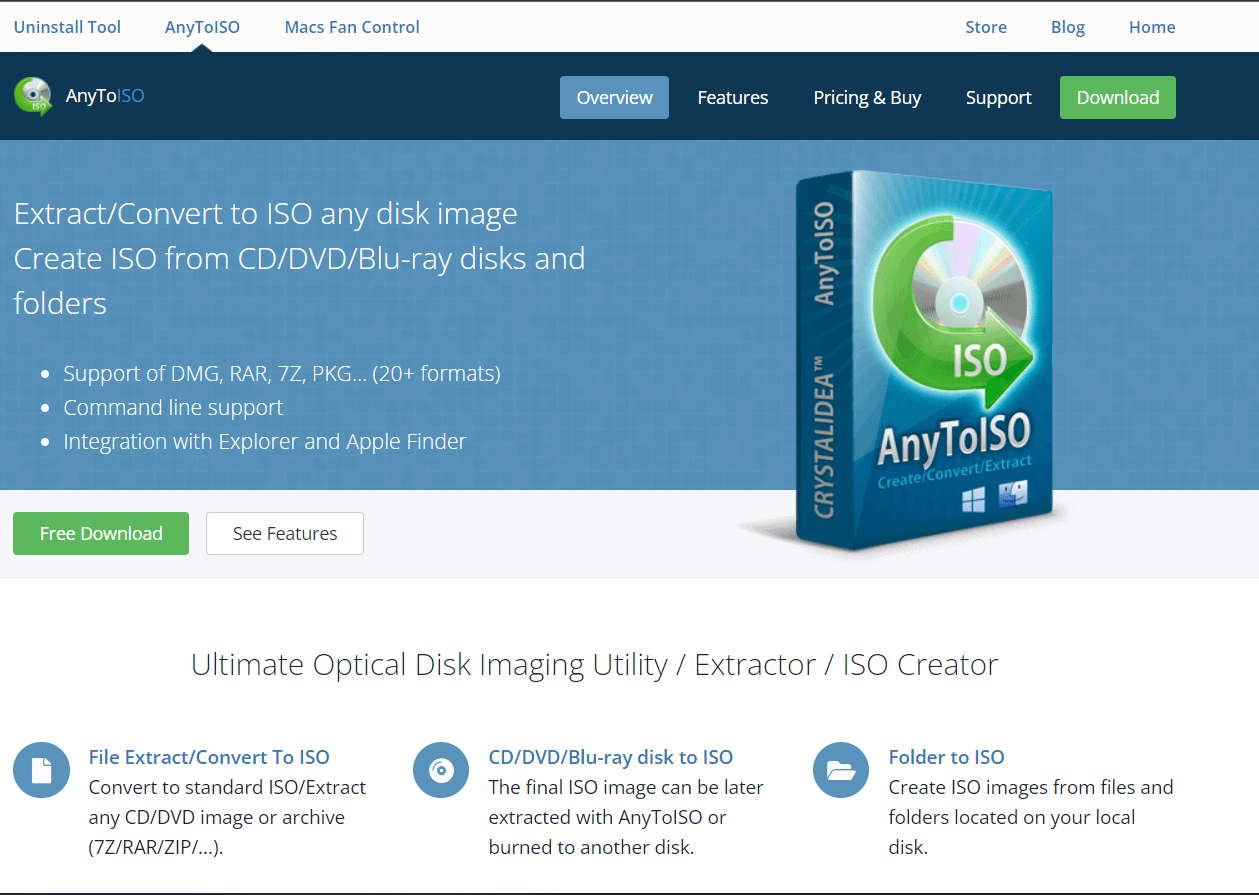Click 'Support of DMG, RAR, 7Z, PKG...' bullet
The image size is (1259, 895).
coord(282,373)
